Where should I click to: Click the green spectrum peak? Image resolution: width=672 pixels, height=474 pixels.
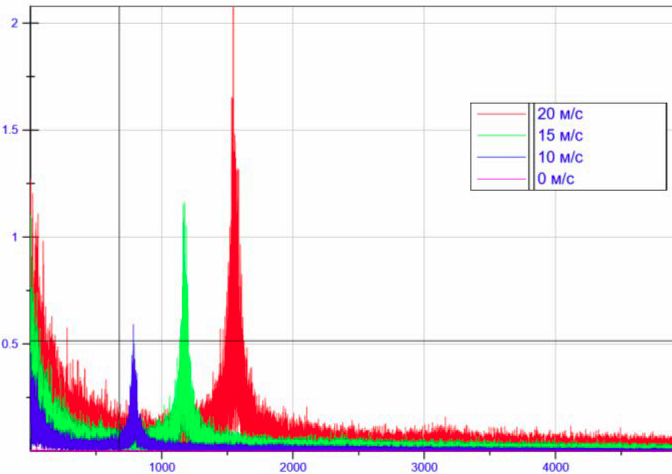(184, 321)
